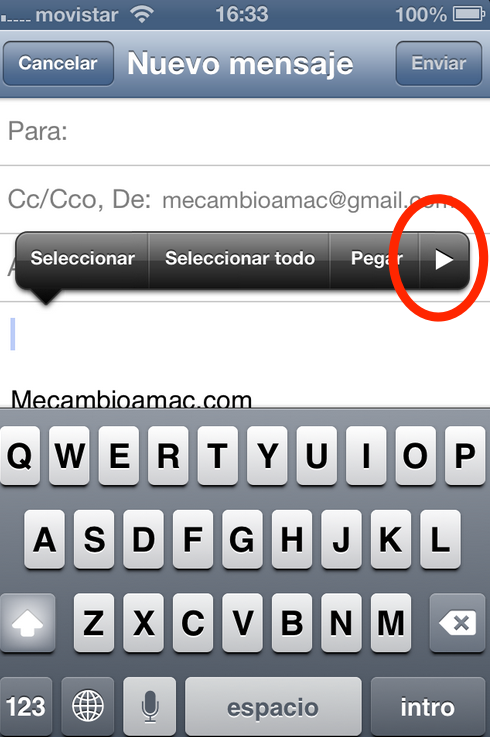The width and height of the screenshot is (490, 737).
Task: Tap the microphone dictation key
Action: click(x=150, y=706)
